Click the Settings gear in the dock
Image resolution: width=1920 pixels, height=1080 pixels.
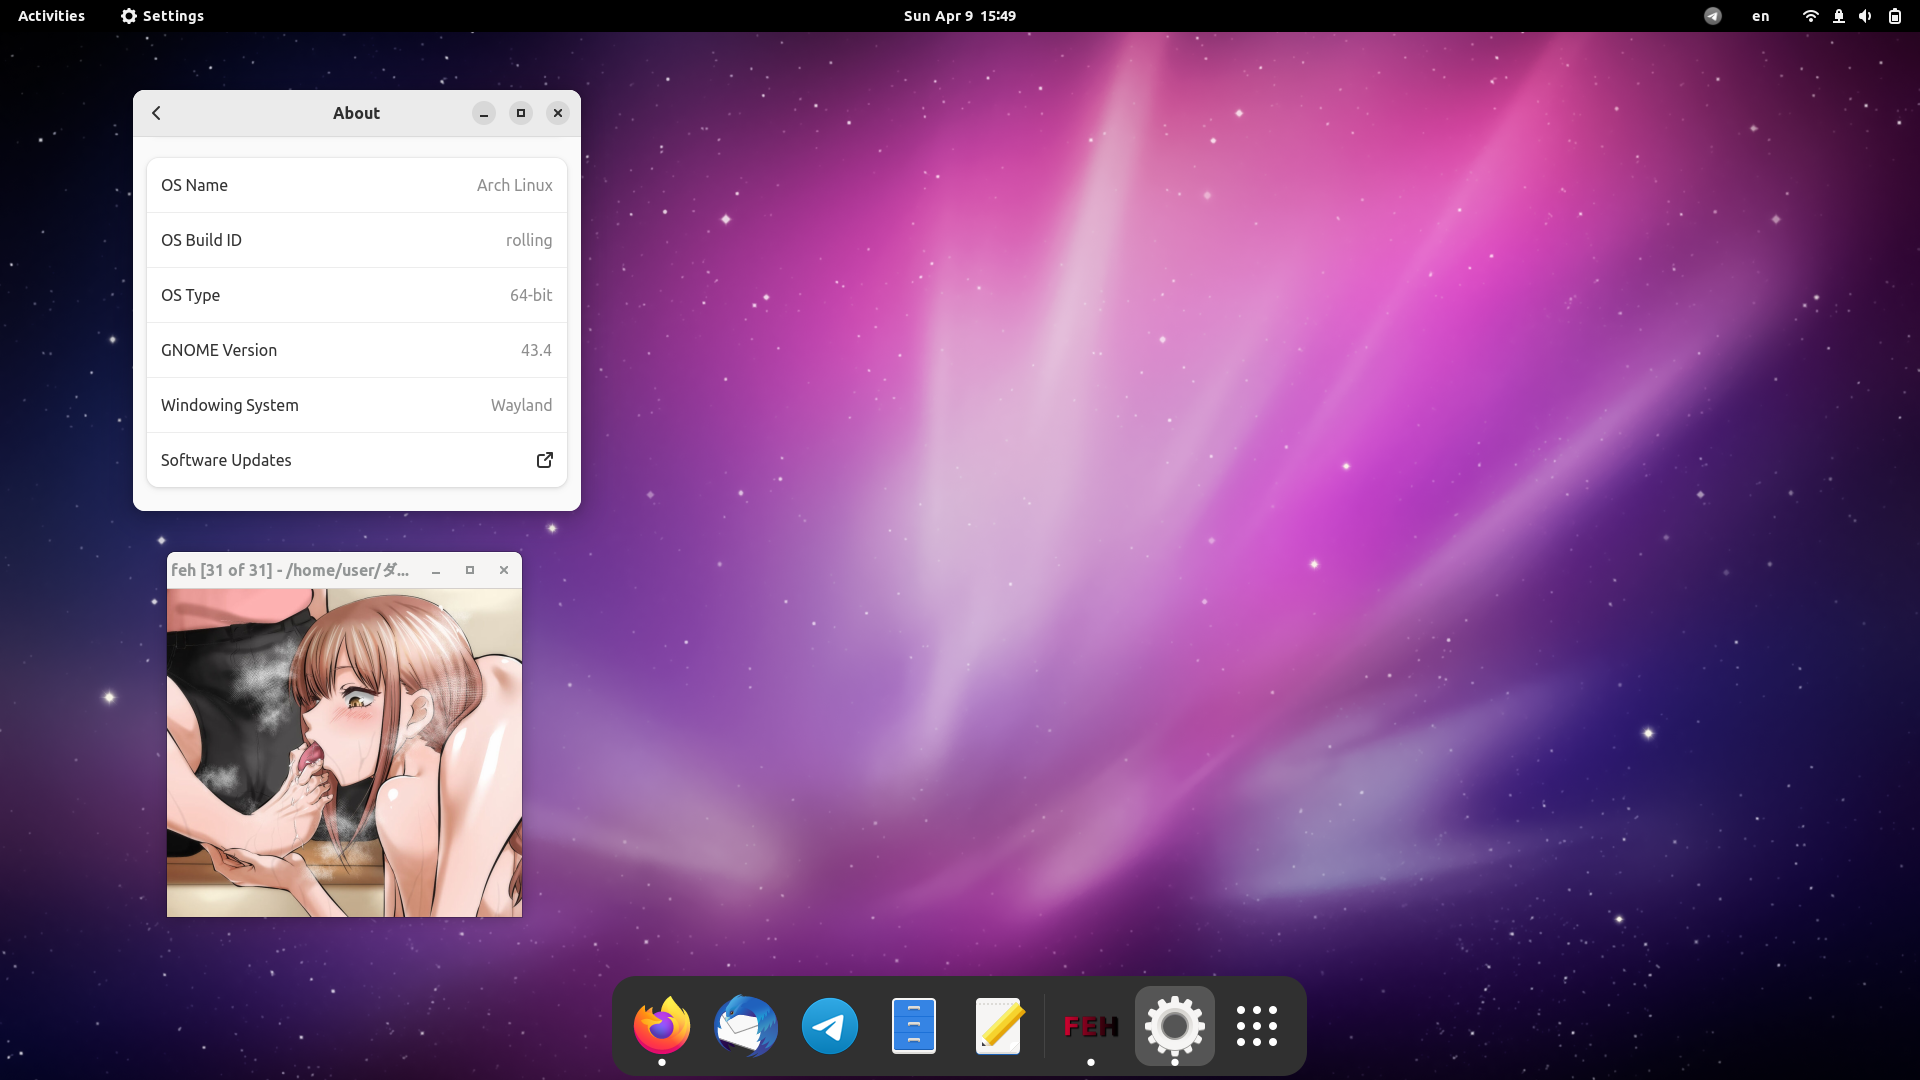pos(1175,1026)
